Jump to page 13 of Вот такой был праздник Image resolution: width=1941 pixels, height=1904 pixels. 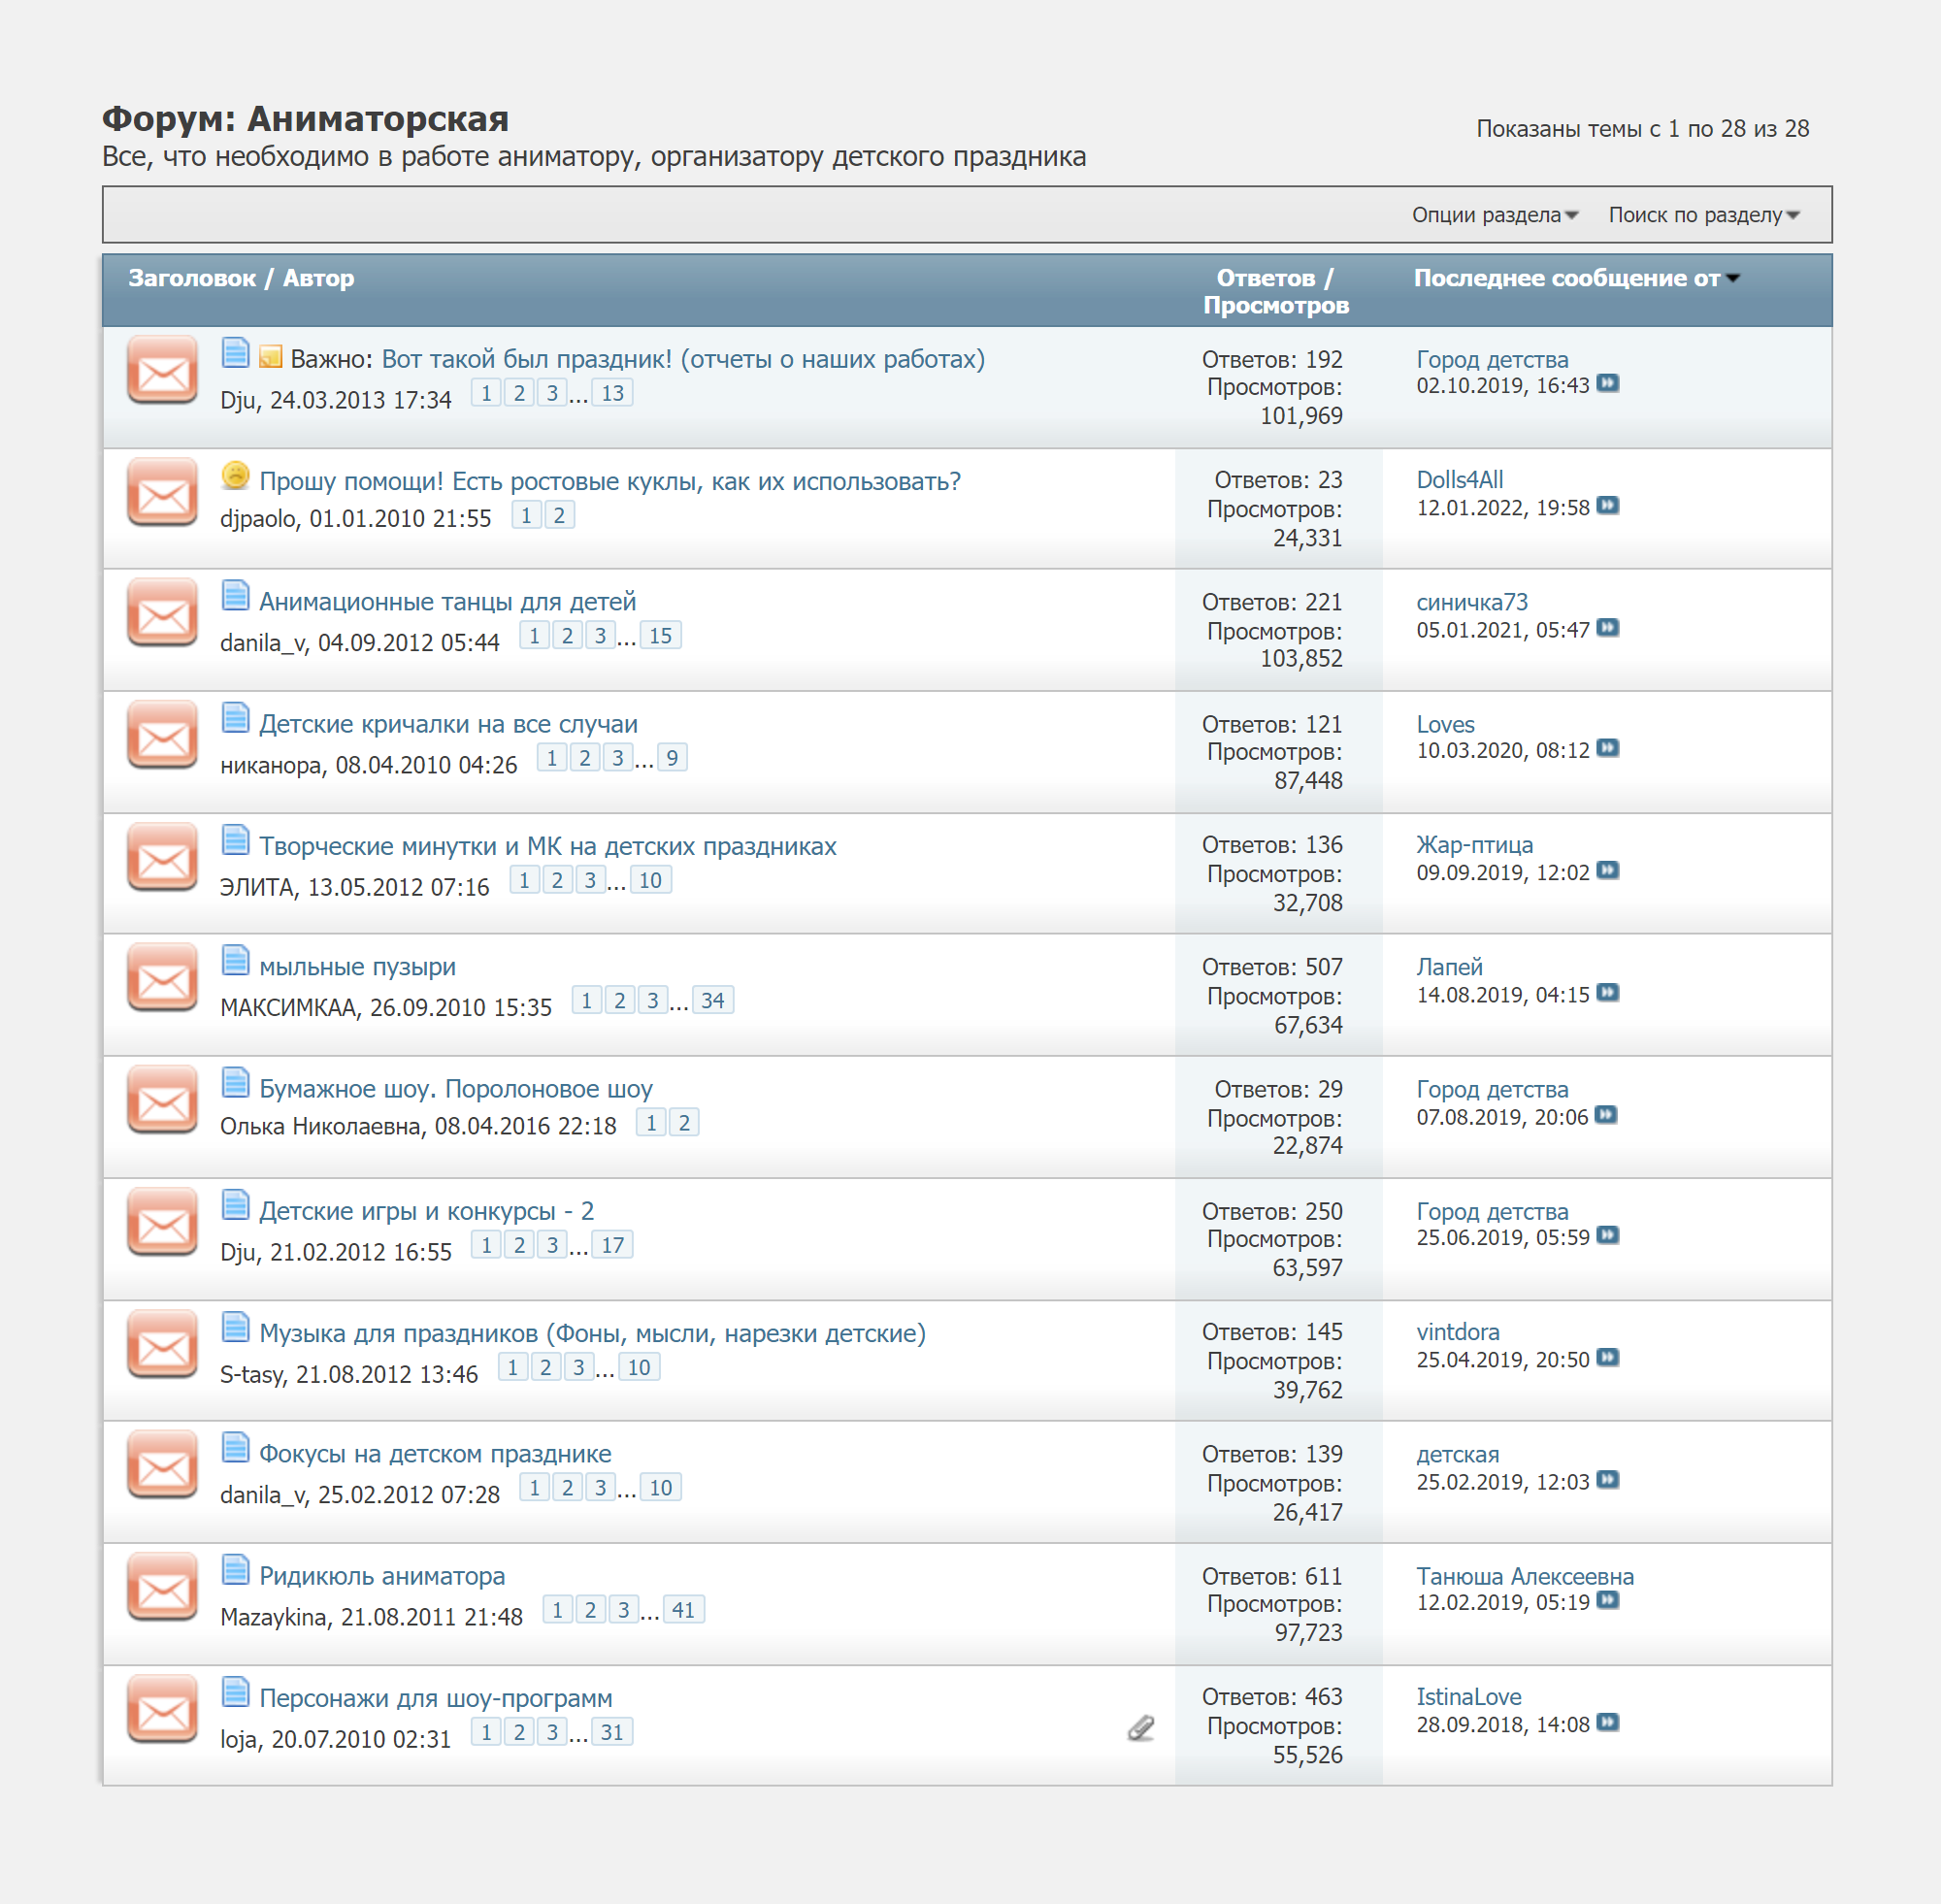612,393
